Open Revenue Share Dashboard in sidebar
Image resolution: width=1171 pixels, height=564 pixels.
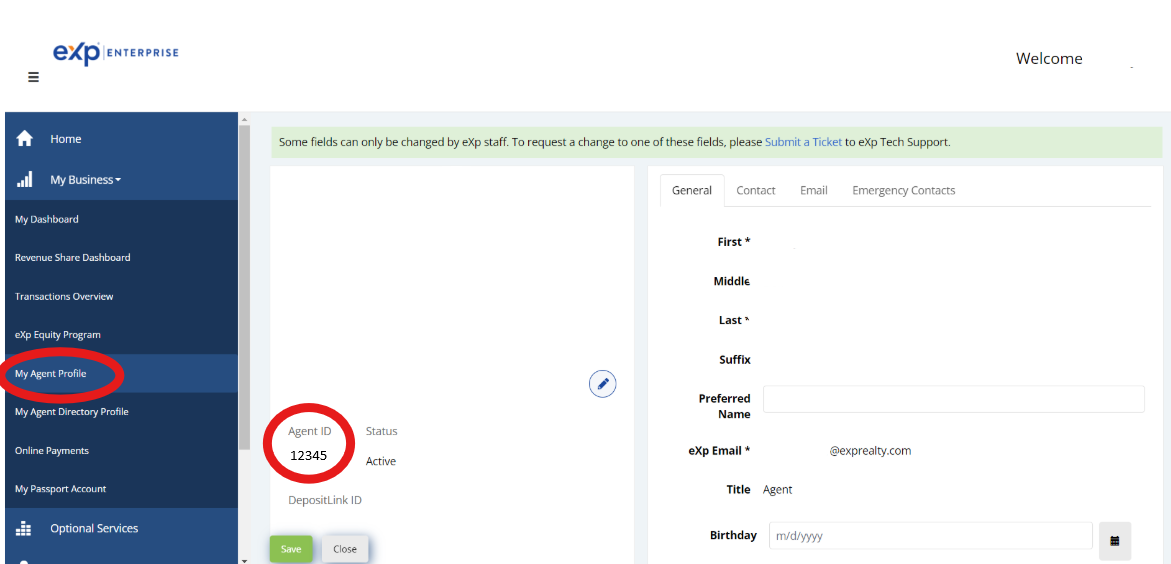pyautogui.click(x=73, y=257)
